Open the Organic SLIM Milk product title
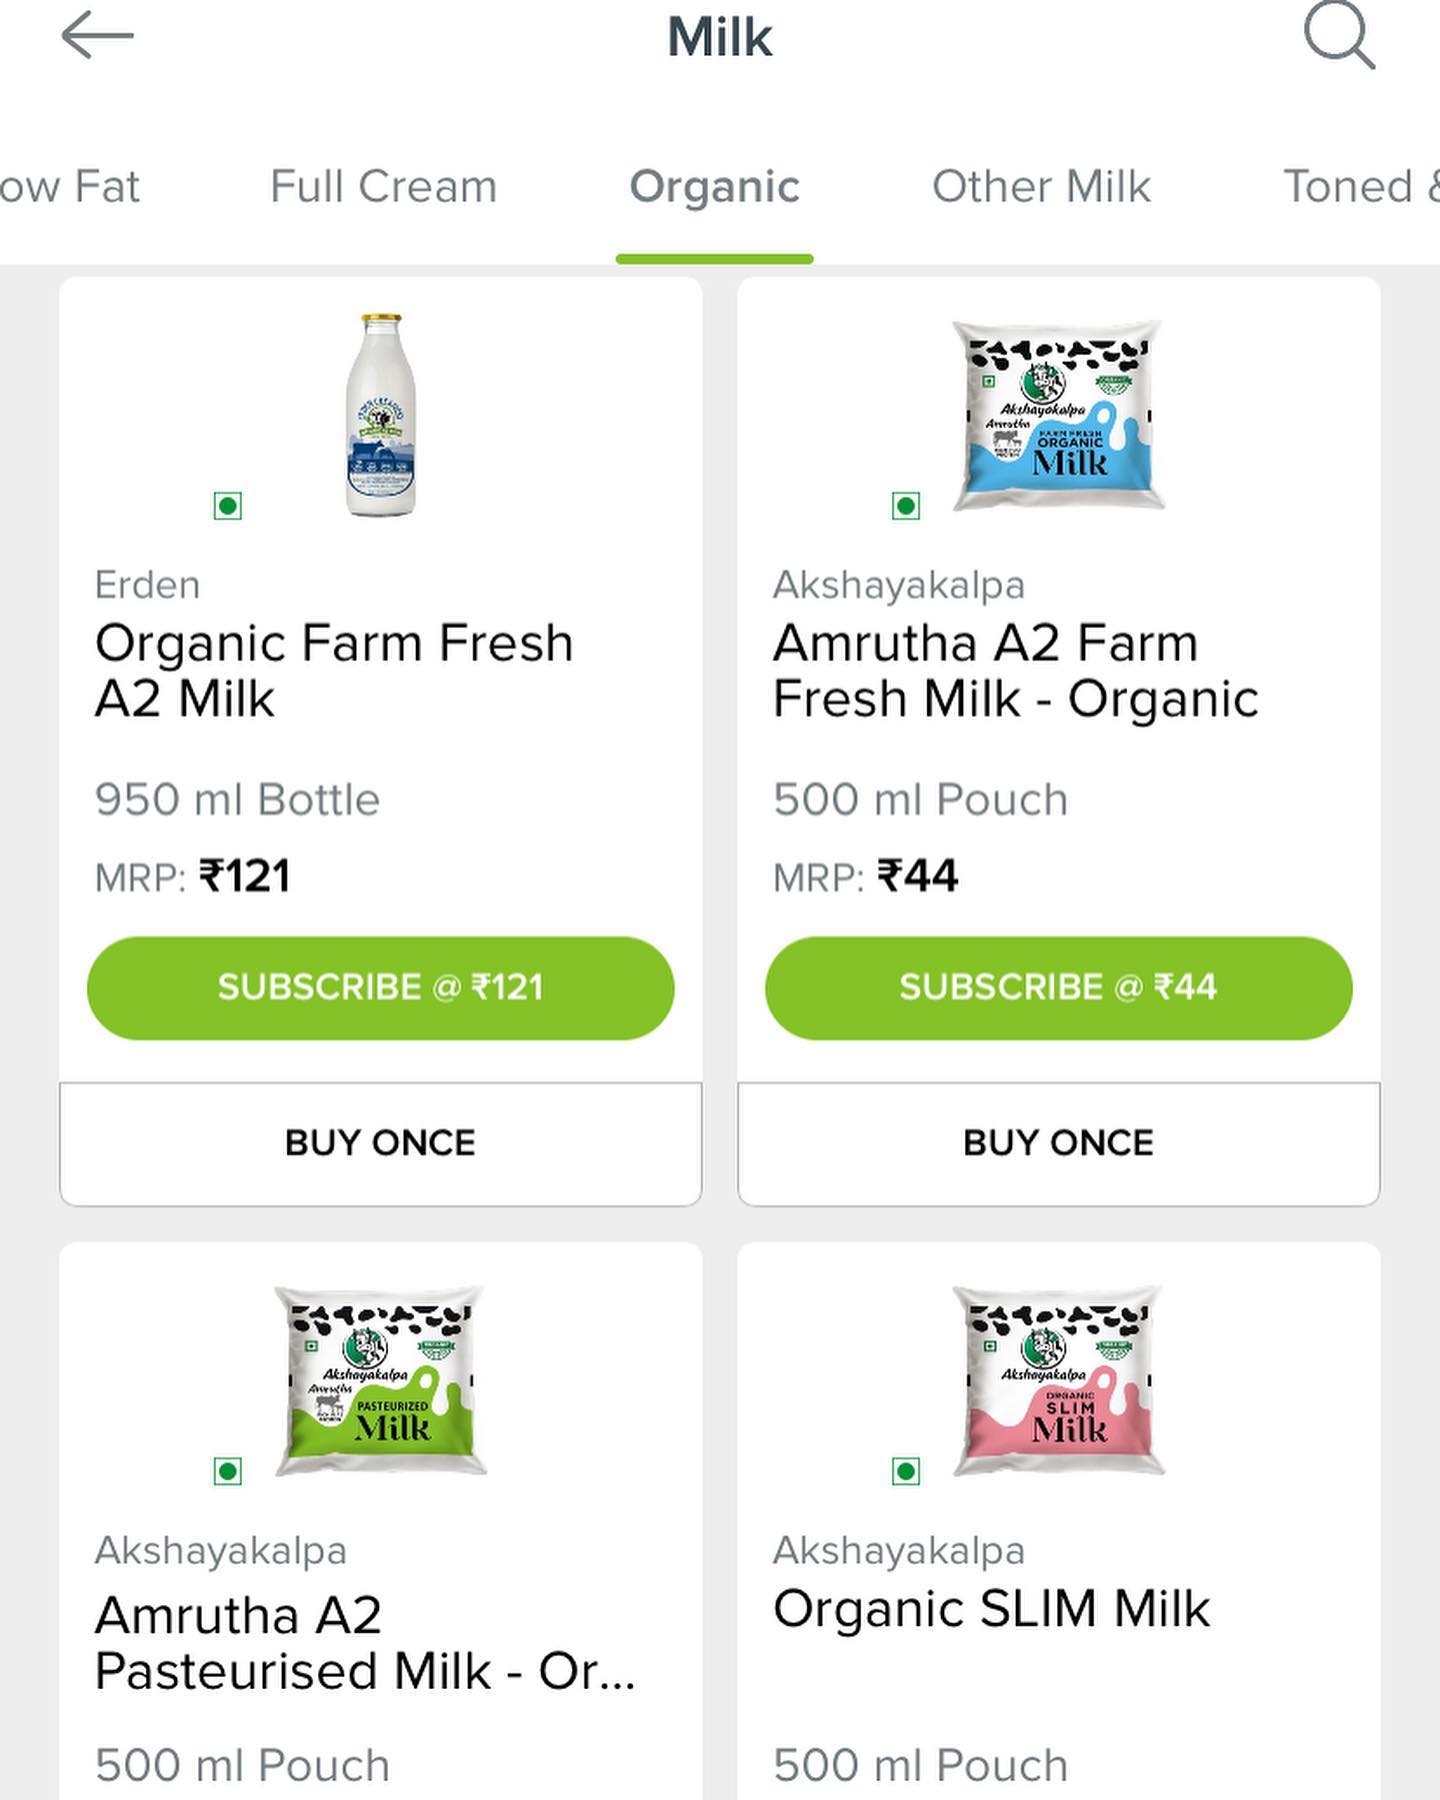 (991, 1609)
